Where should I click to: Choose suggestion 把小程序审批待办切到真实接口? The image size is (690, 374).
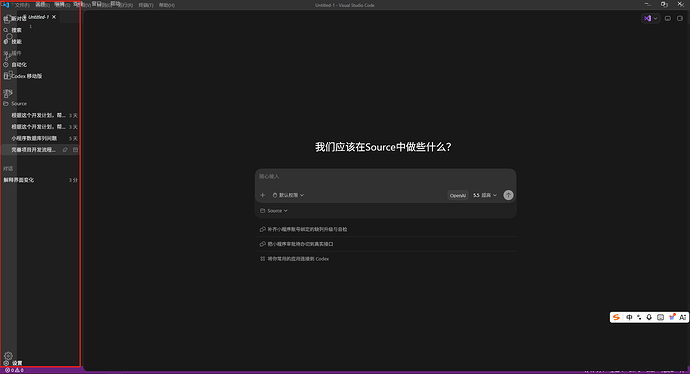click(385, 244)
